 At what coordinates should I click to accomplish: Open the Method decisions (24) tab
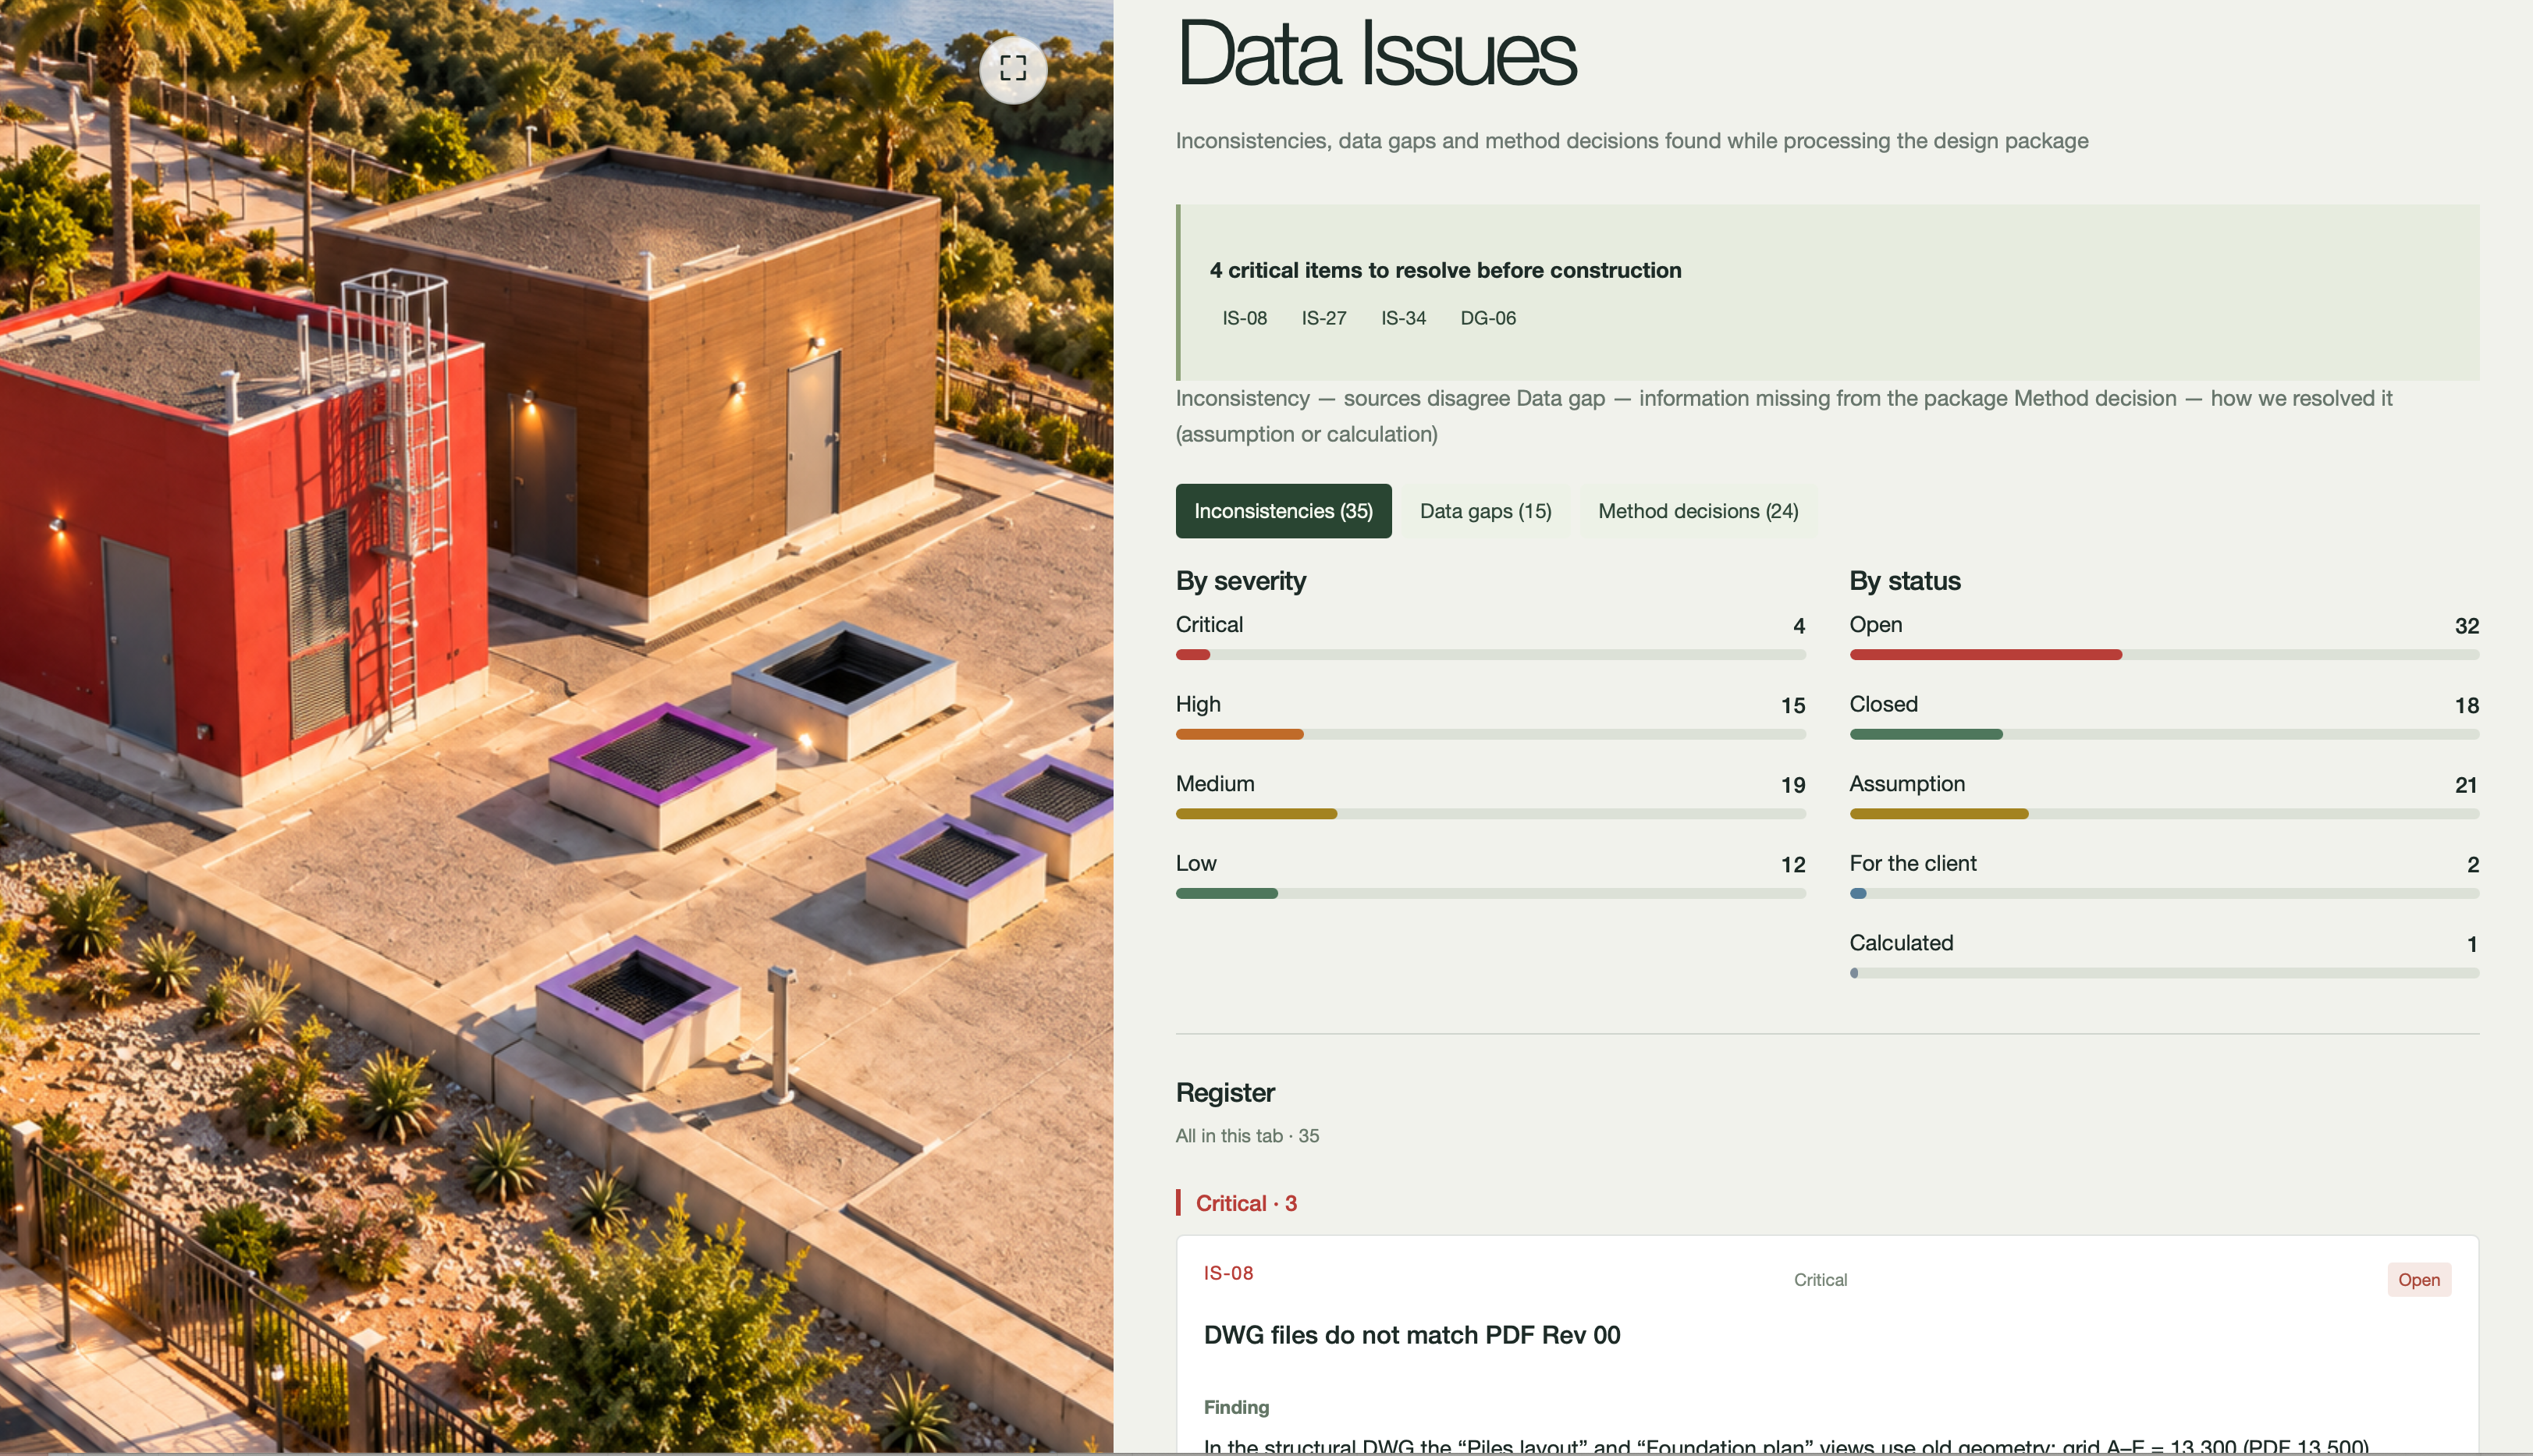pyautogui.click(x=1698, y=511)
